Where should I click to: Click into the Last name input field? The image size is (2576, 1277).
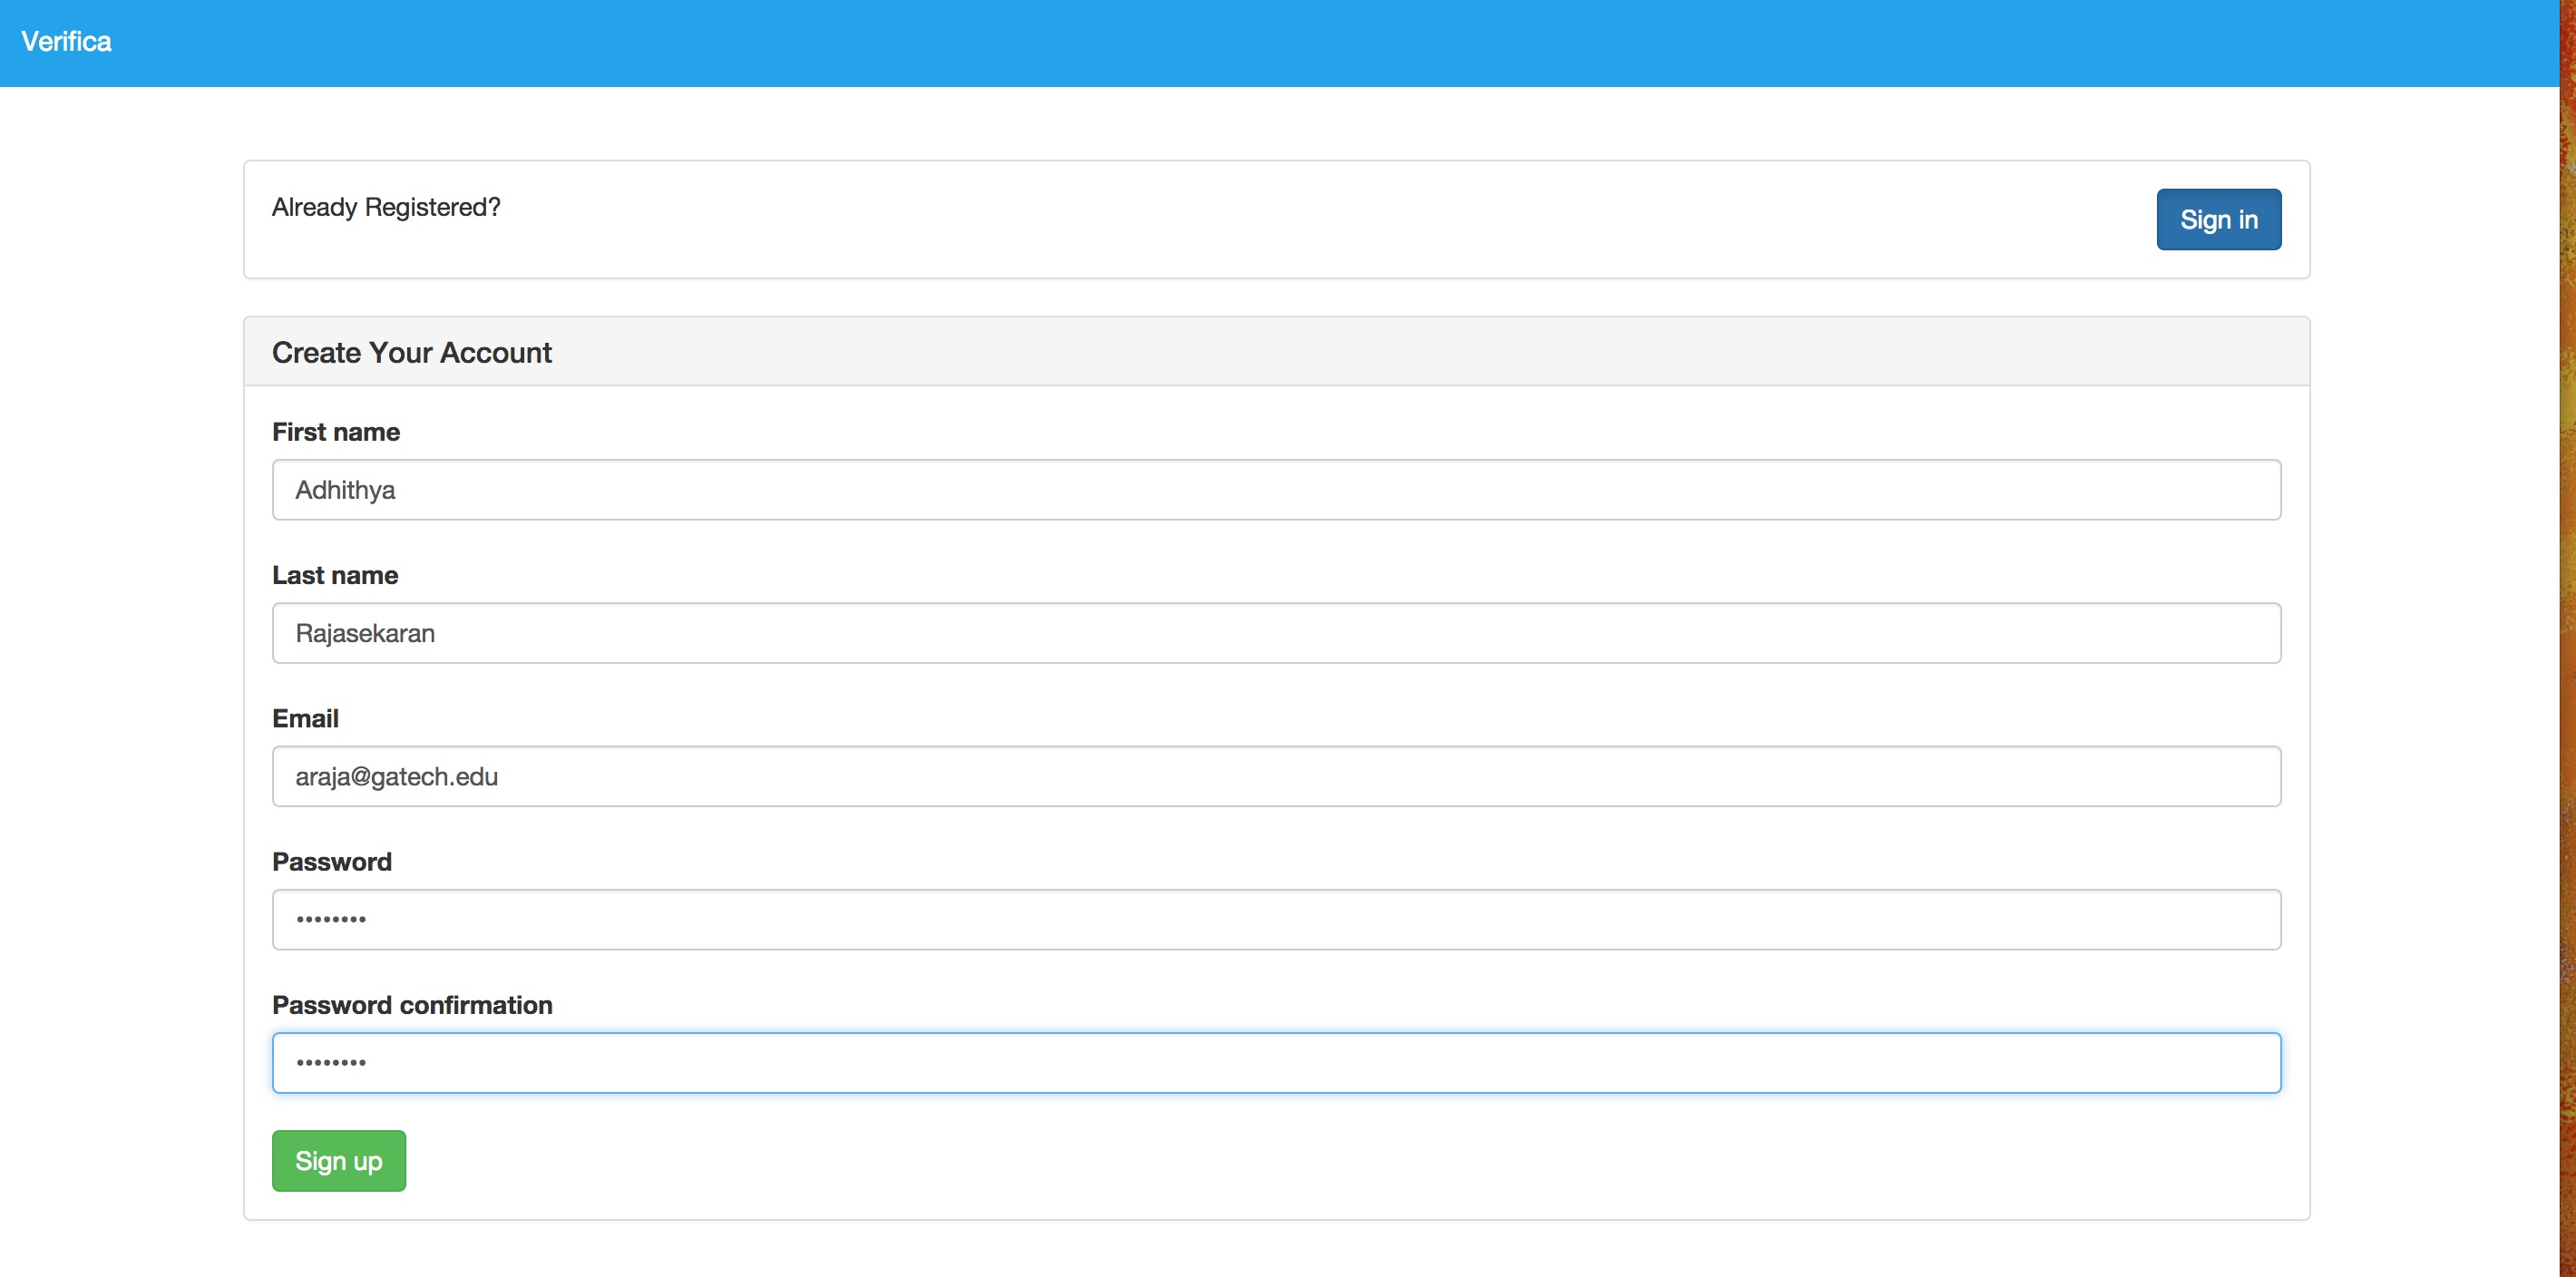(1275, 633)
